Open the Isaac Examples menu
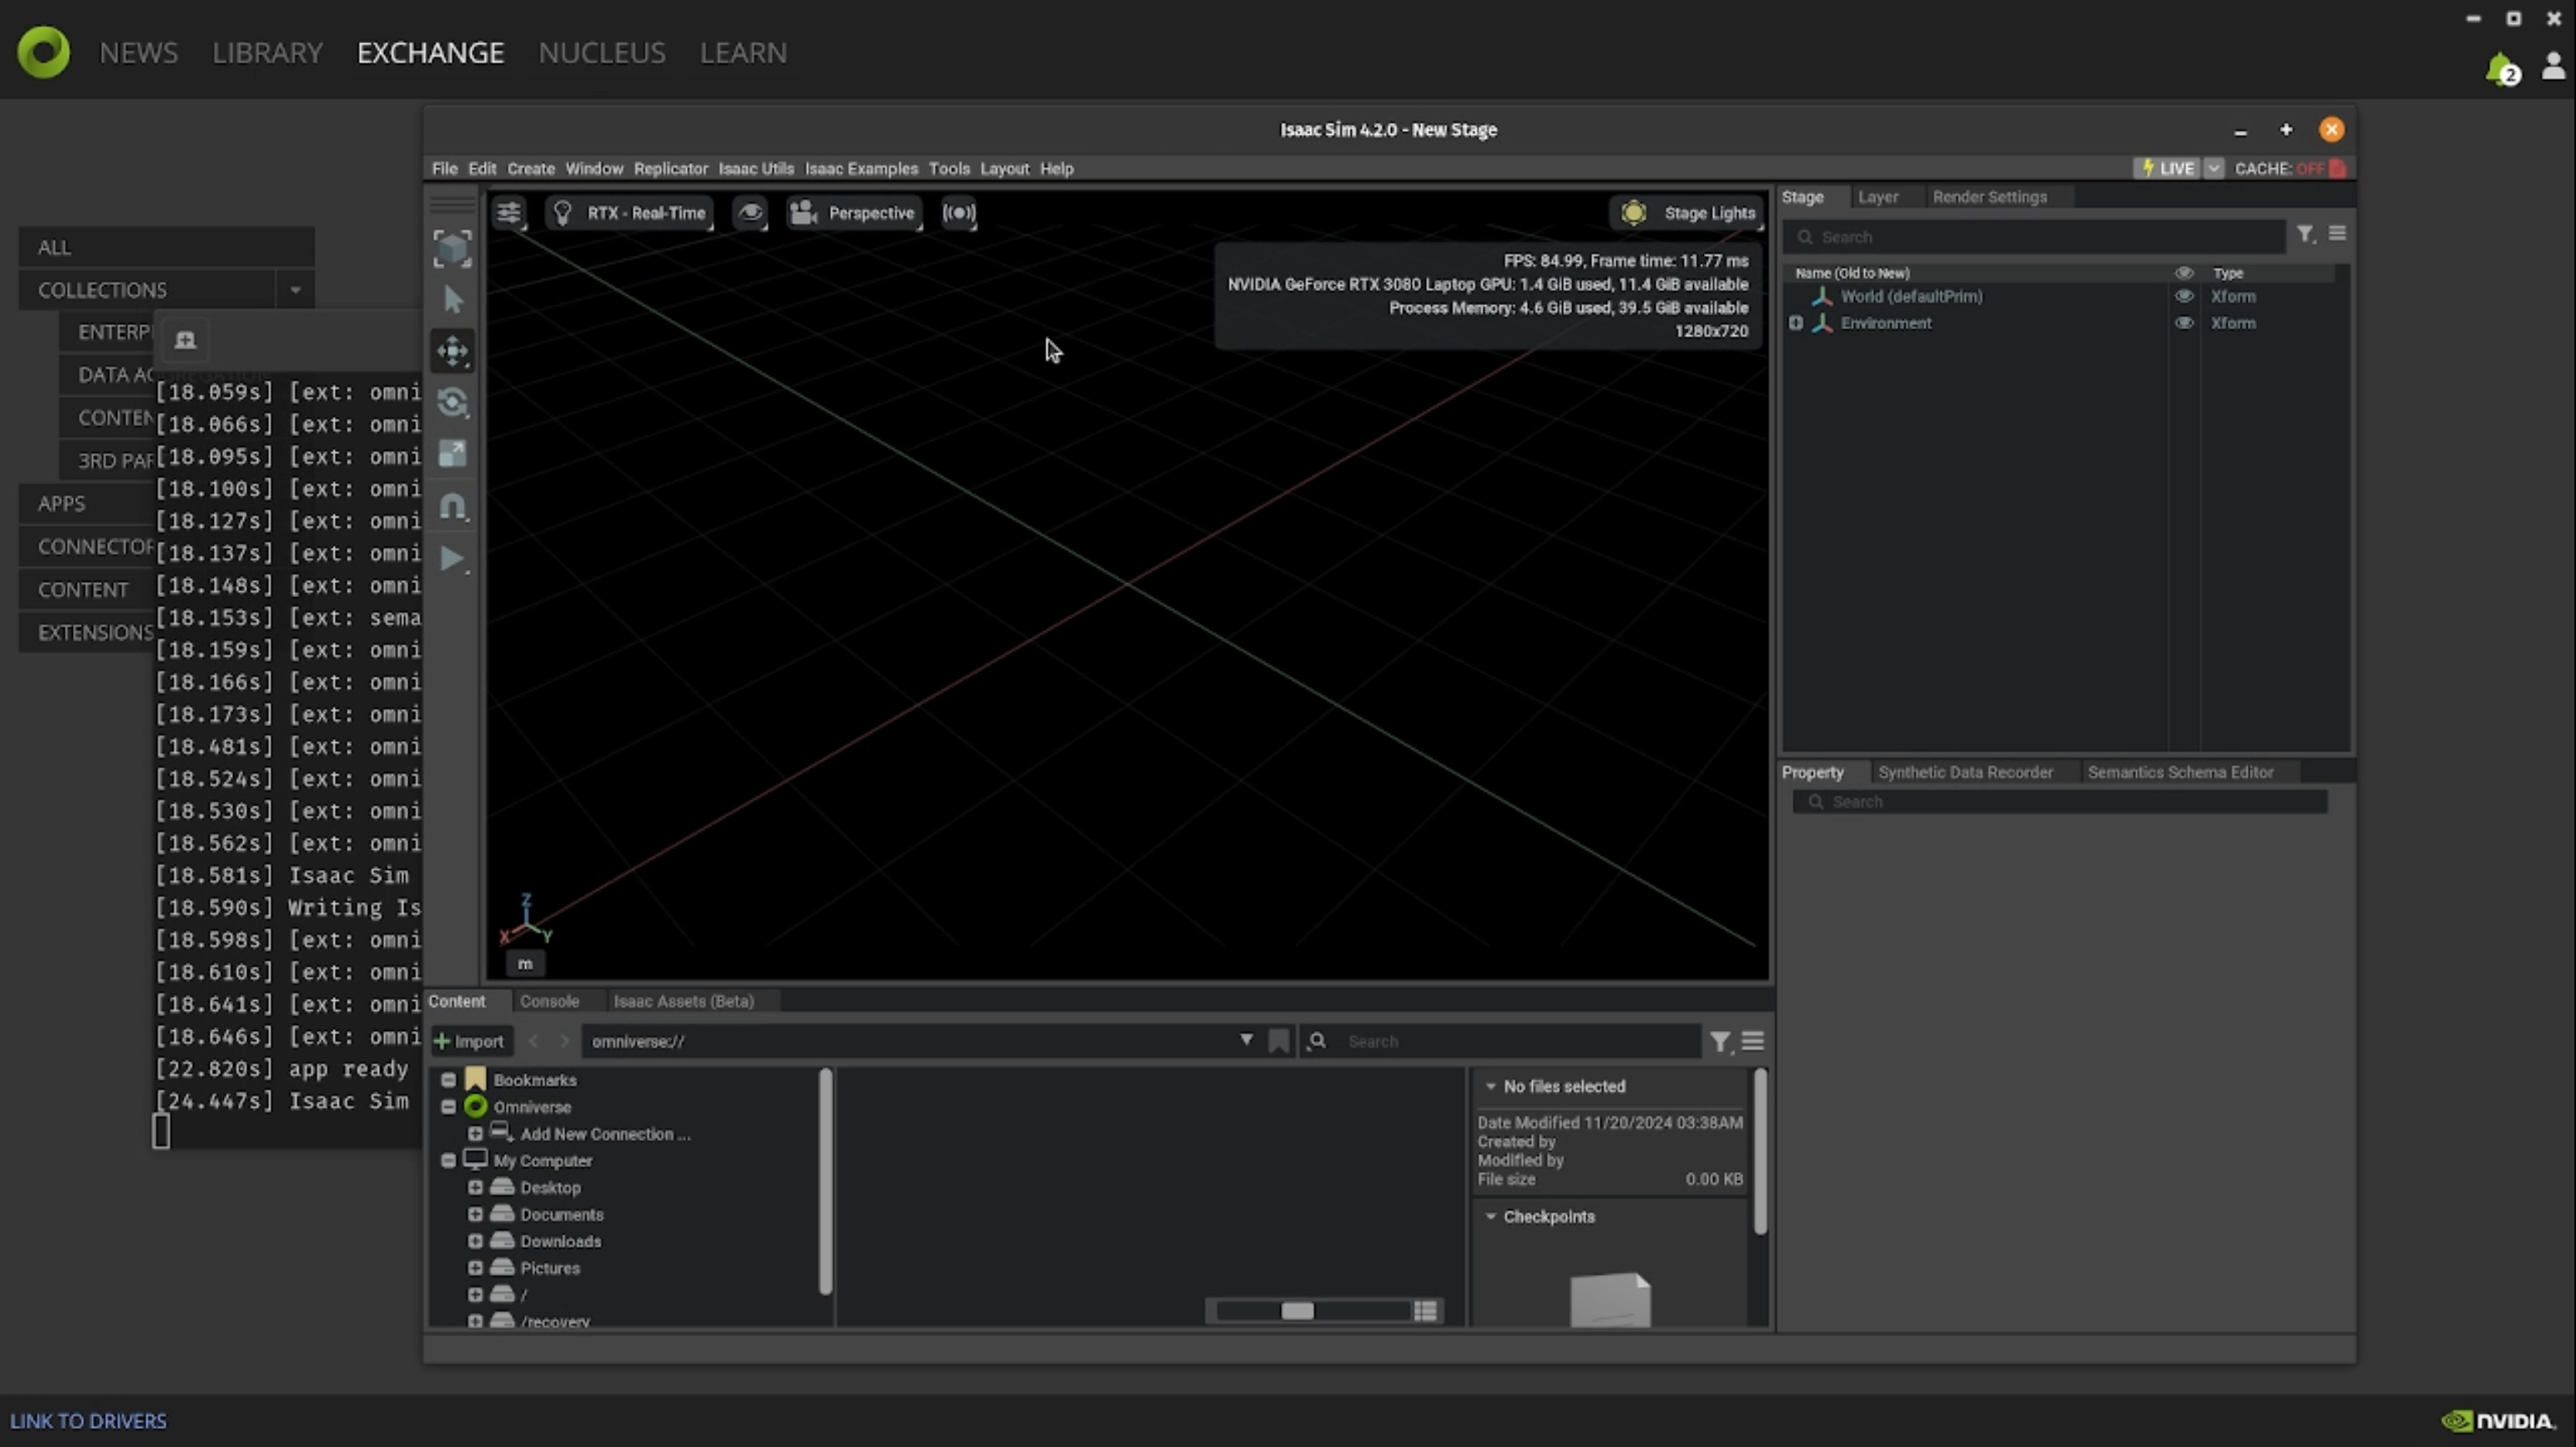Image resolution: width=2576 pixels, height=1447 pixels. tap(860, 168)
